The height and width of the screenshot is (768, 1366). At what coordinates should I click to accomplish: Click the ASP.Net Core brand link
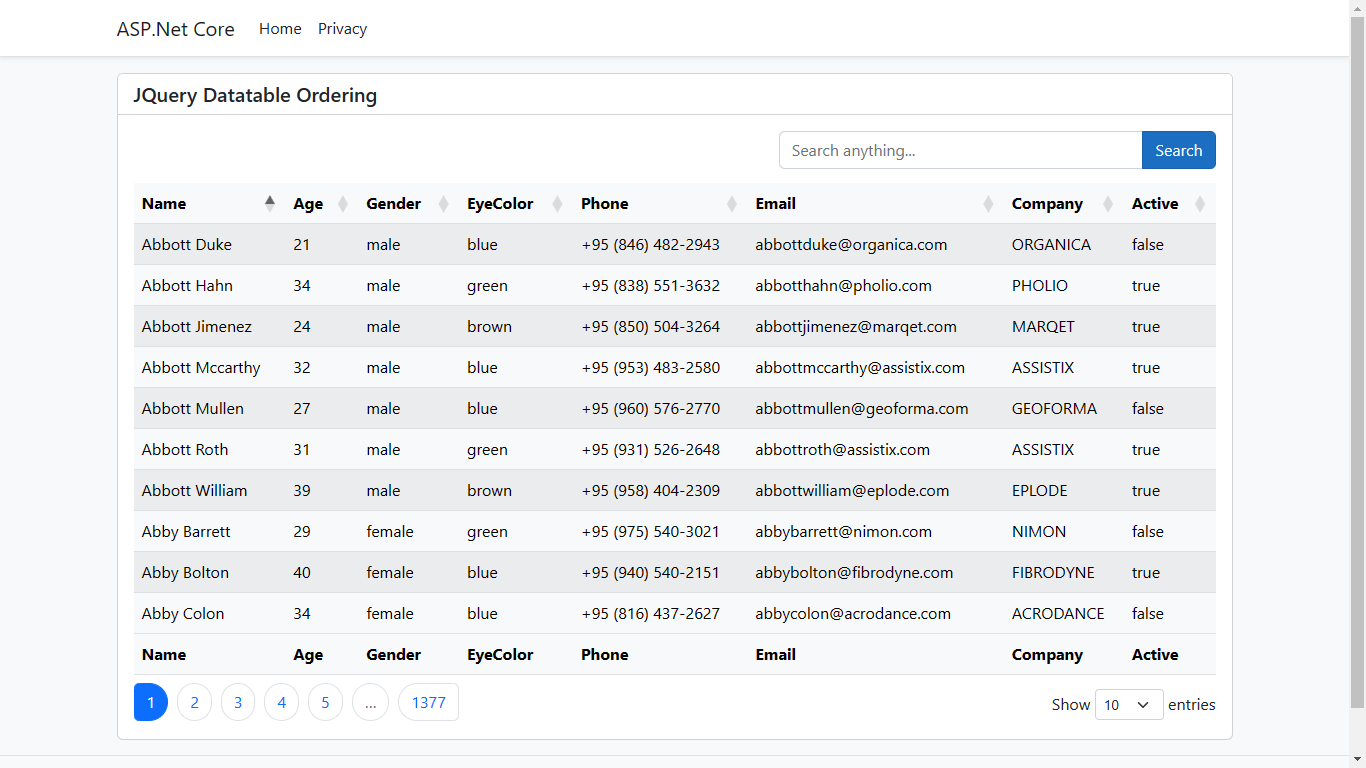point(176,29)
